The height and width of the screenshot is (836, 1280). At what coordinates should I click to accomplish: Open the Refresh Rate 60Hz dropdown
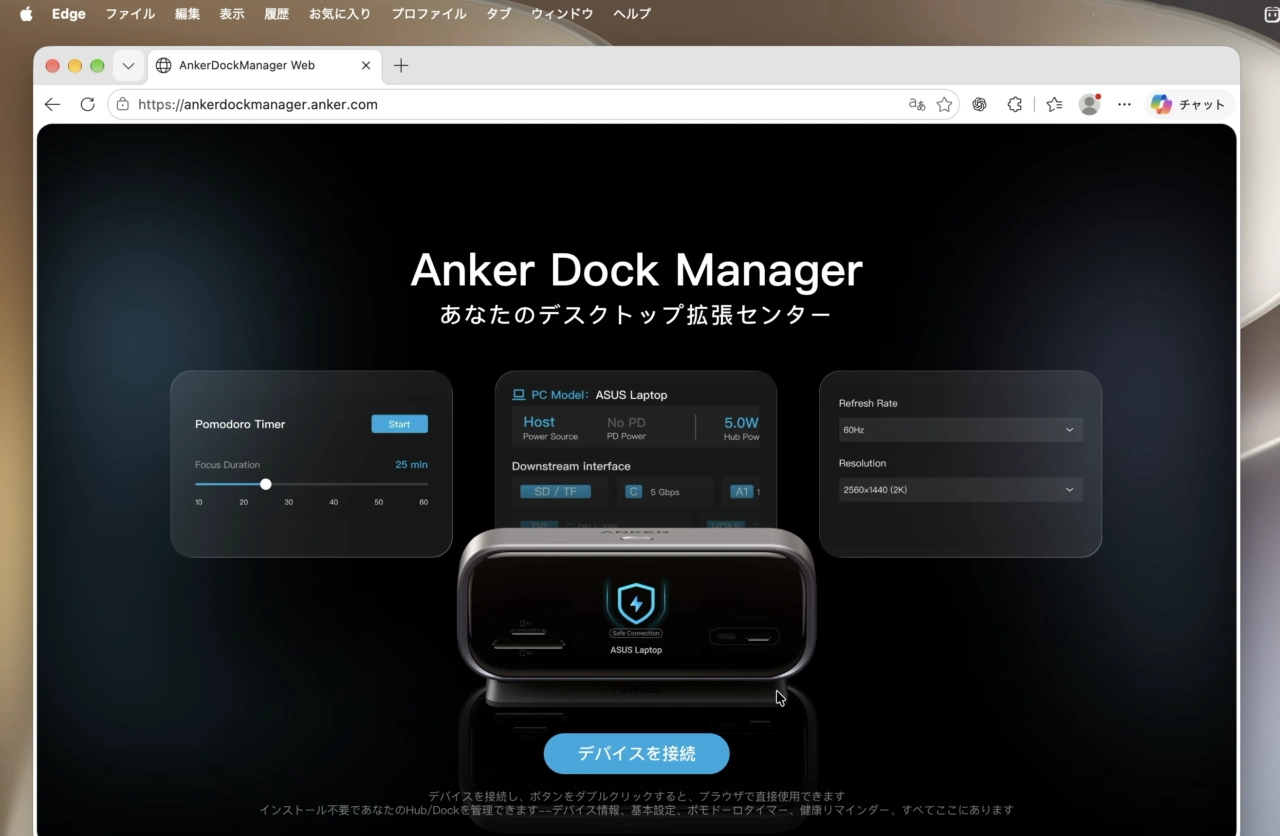pyautogui.click(x=960, y=430)
